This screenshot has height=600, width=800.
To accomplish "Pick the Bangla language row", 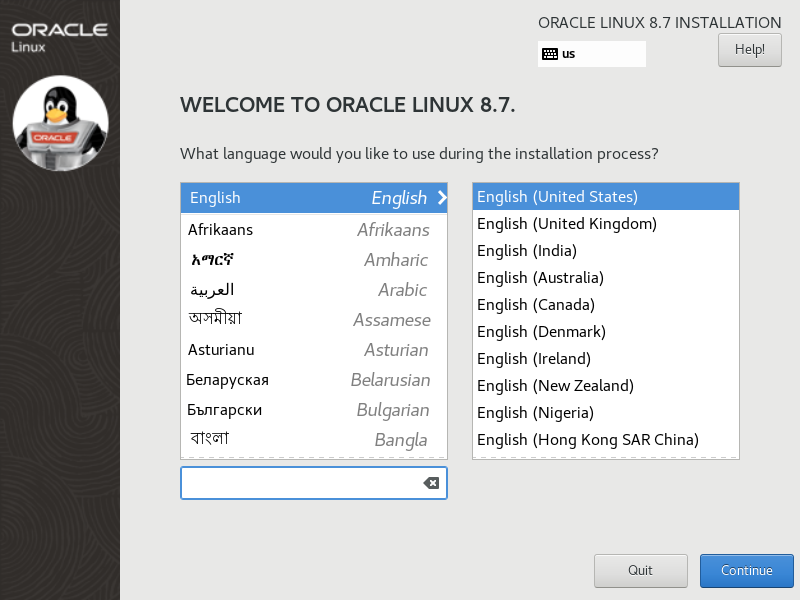I will (x=314, y=440).
